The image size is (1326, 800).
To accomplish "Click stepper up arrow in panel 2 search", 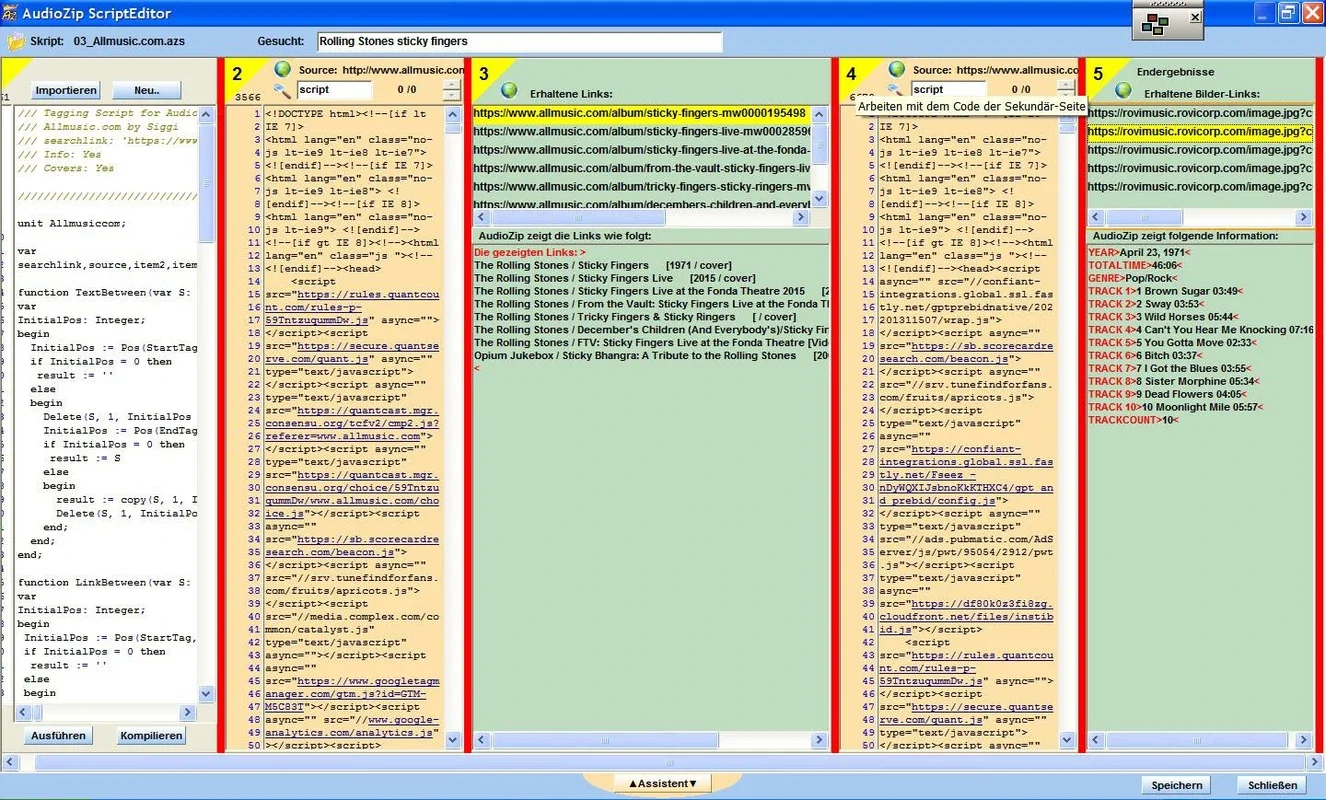I will point(452,85).
